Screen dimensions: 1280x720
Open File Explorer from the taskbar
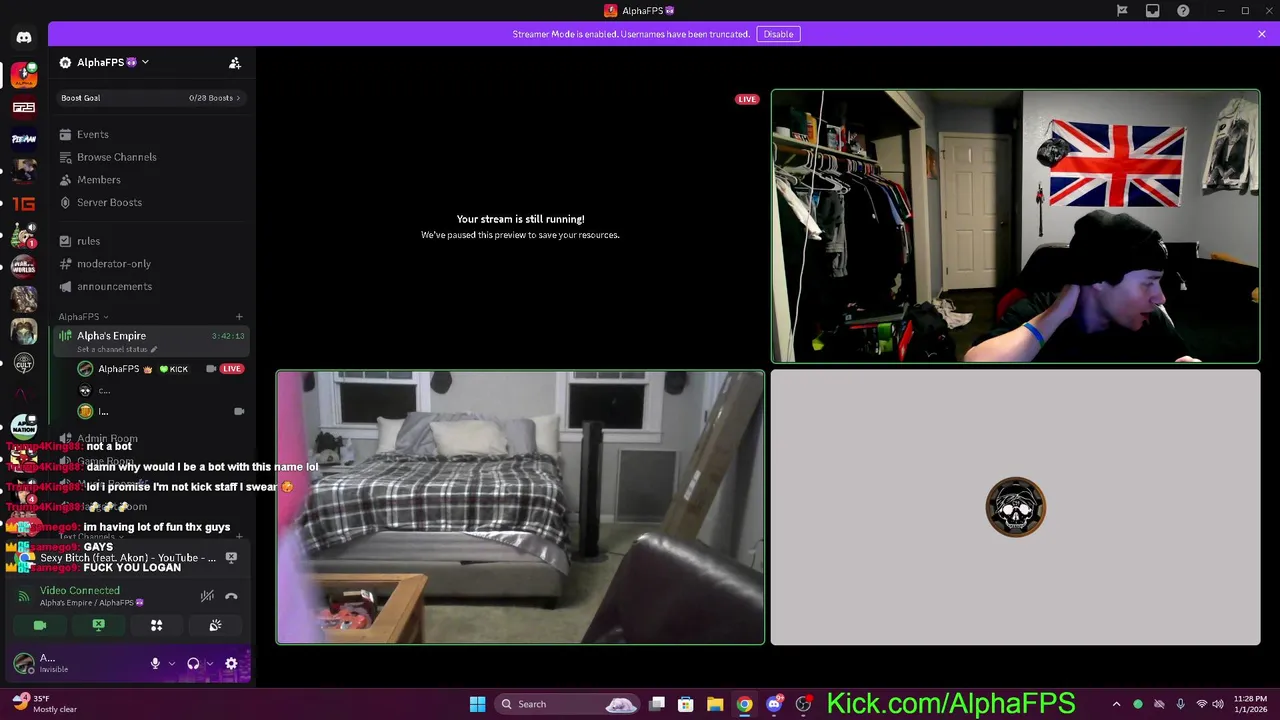[x=715, y=704]
